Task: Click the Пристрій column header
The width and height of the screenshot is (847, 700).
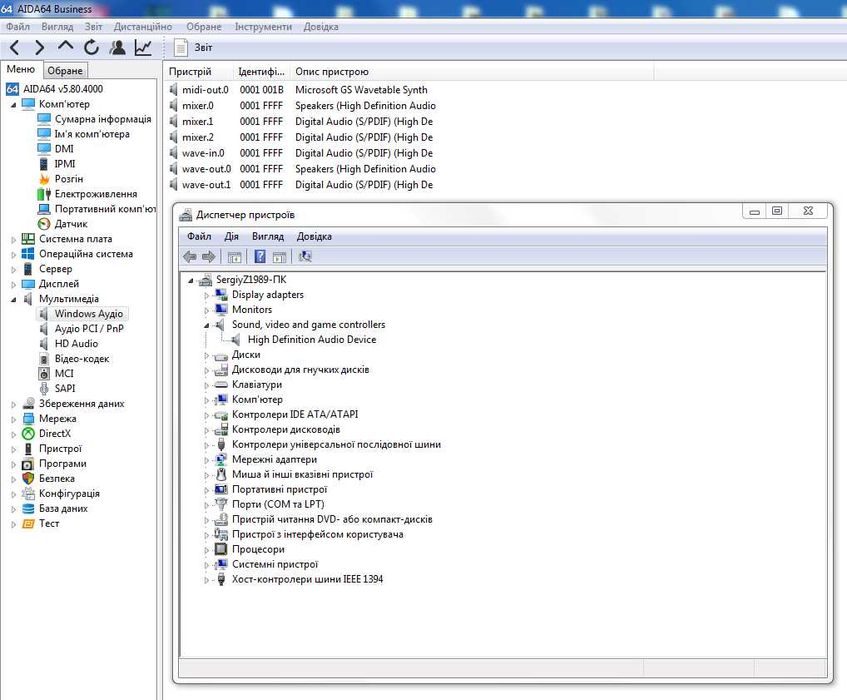Action: point(190,71)
